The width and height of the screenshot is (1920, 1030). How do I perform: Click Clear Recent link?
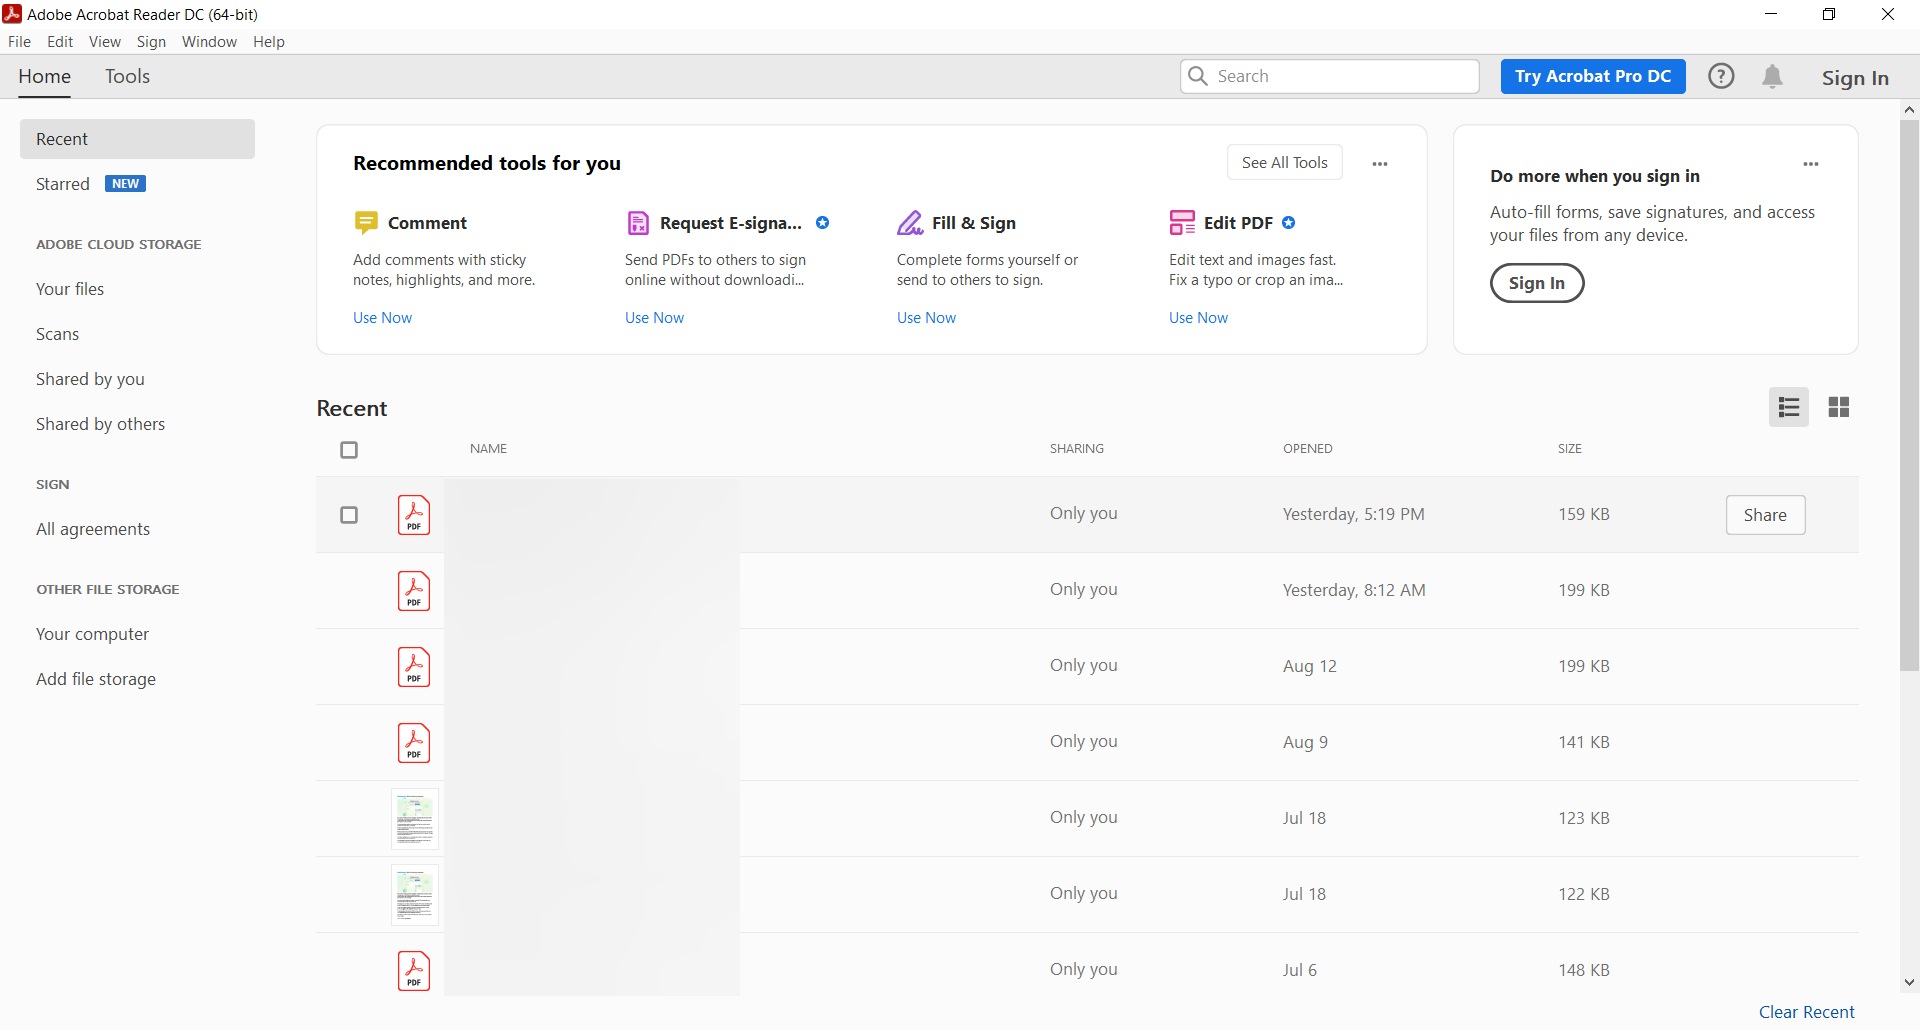point(1807,1012)
